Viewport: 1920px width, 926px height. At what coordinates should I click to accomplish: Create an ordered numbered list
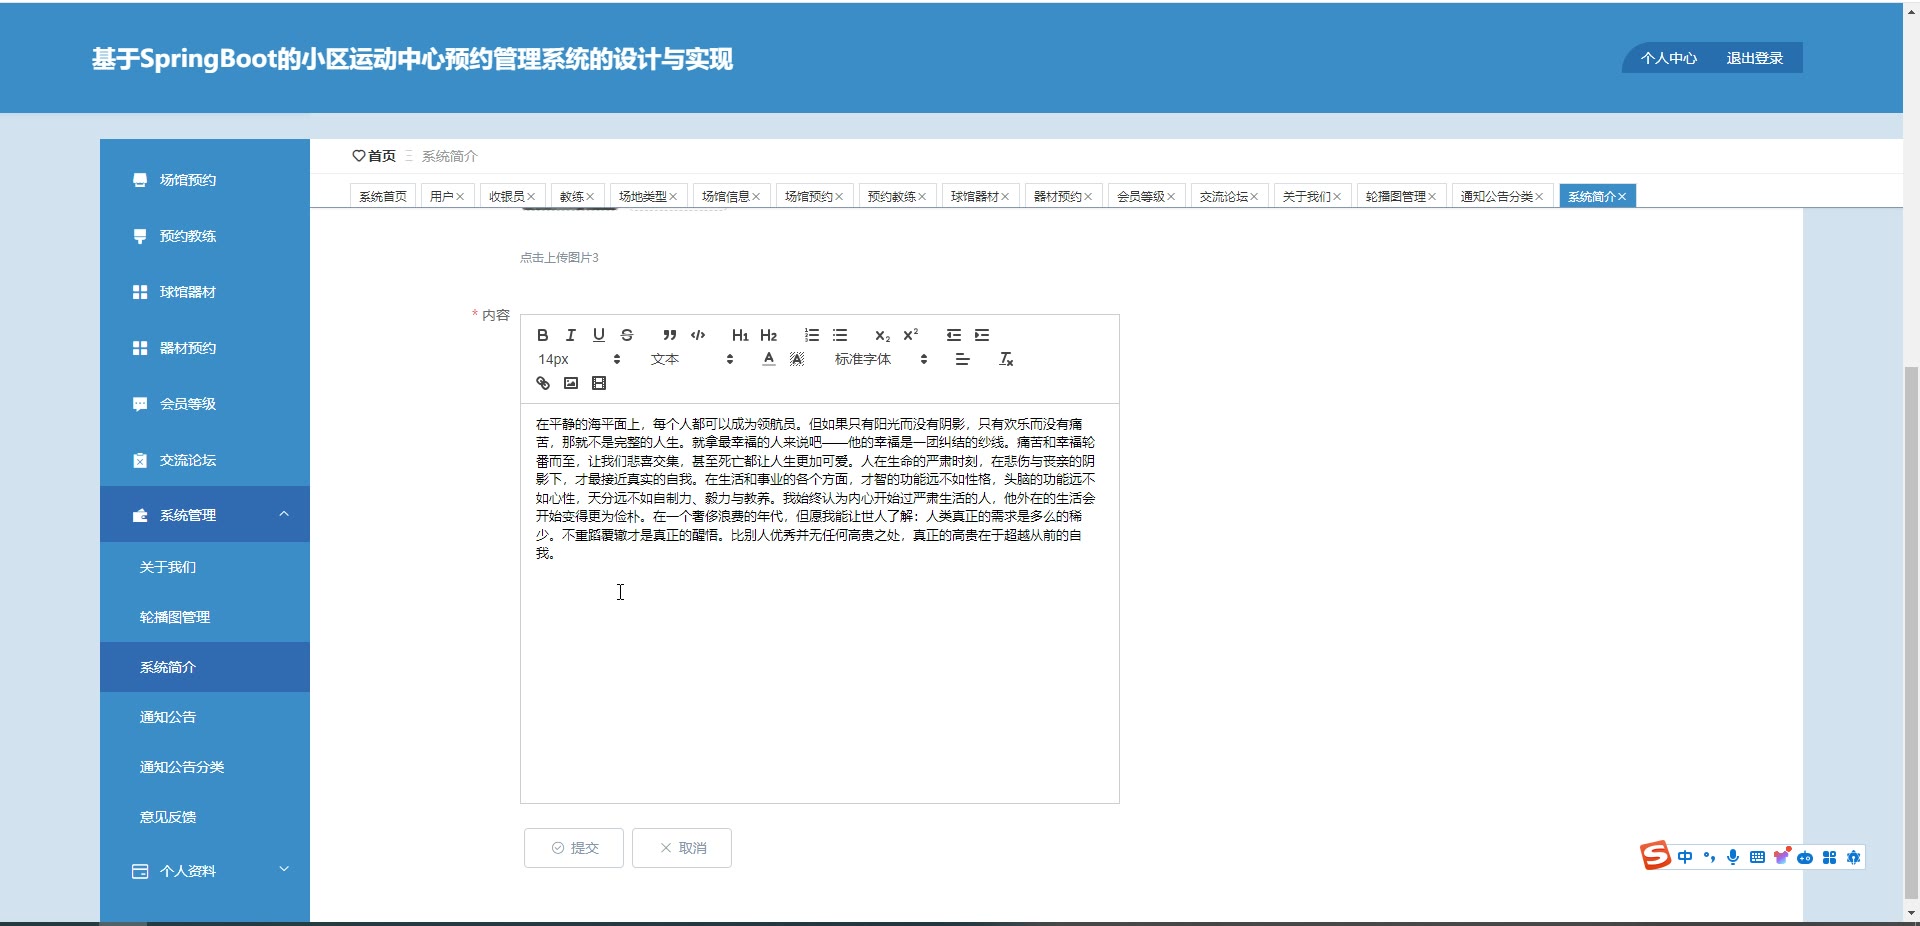pos(812,335)
